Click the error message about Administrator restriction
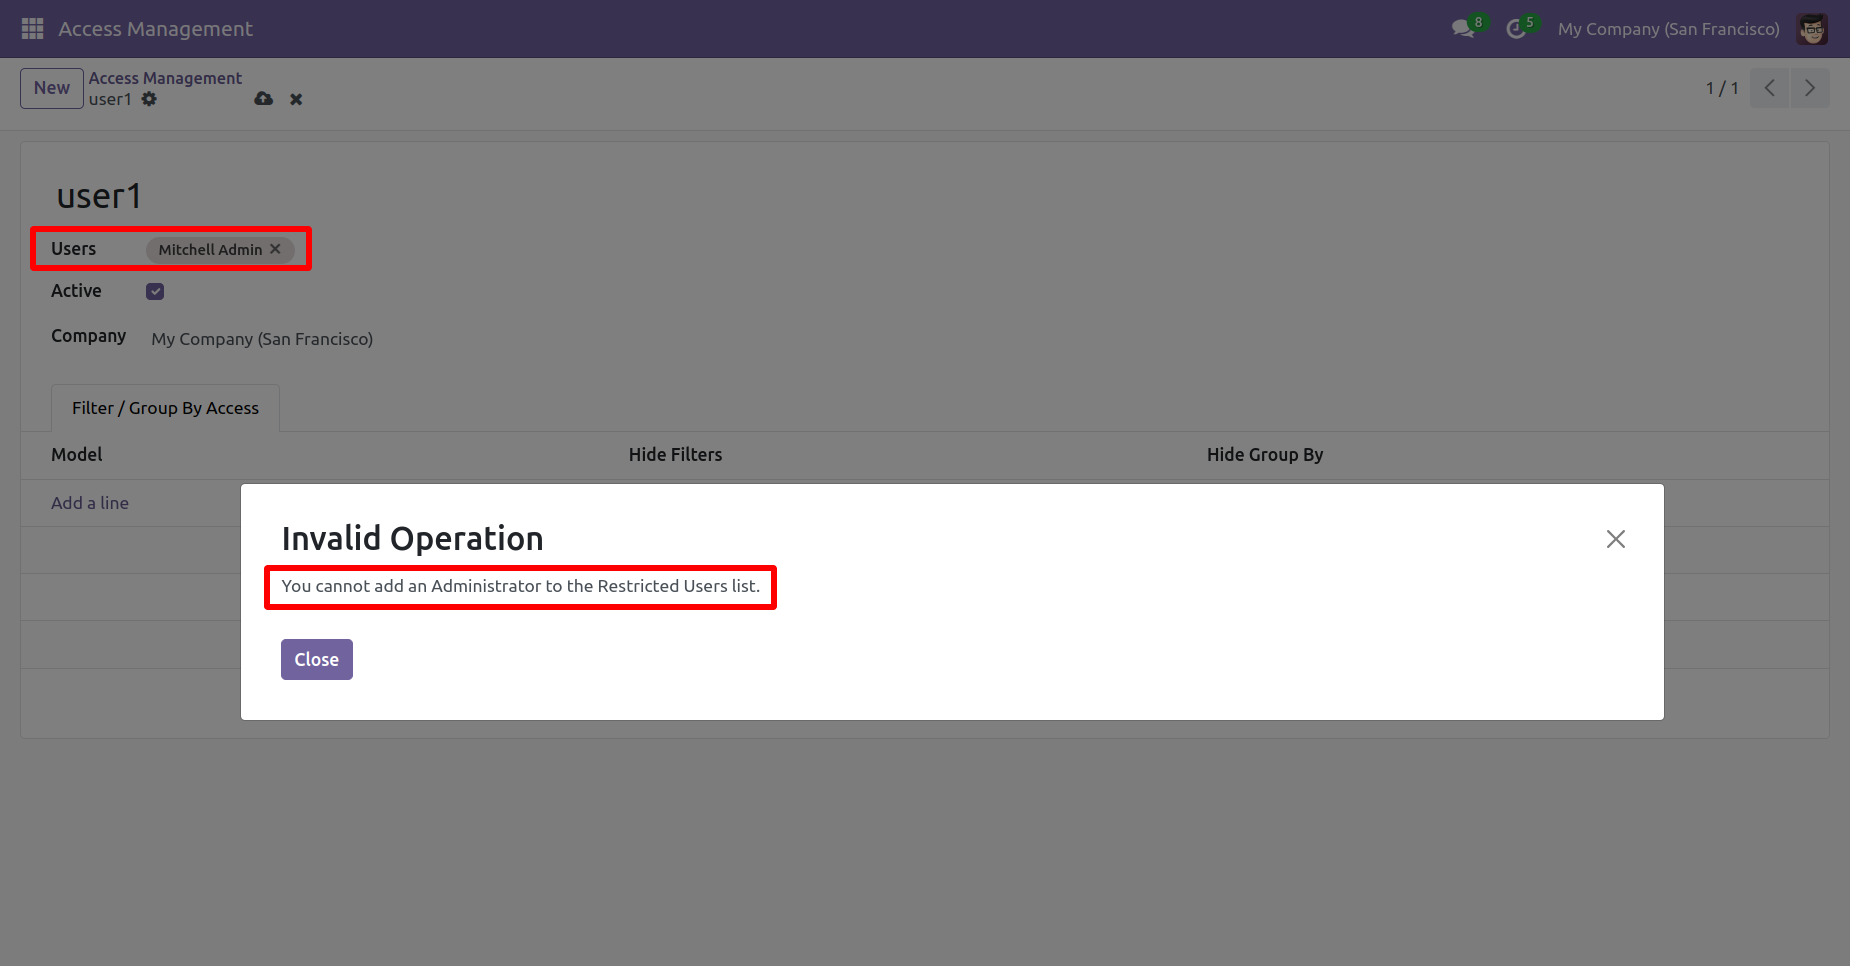The image size is (1850, 966). tap(520, 586)
